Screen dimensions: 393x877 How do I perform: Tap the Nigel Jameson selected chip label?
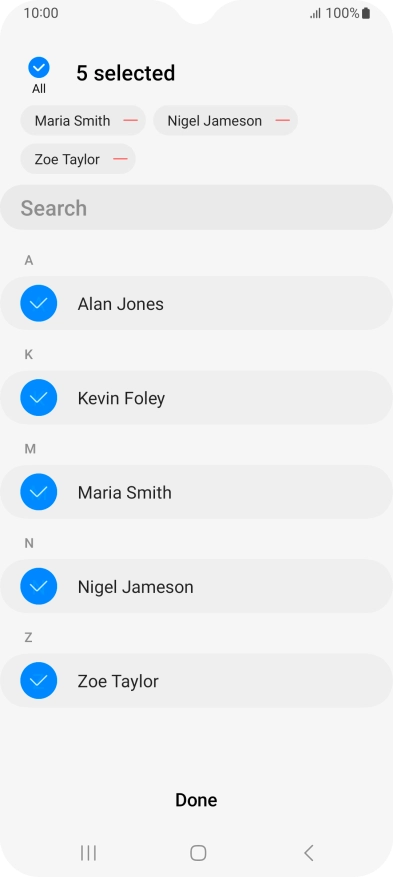pos(215,121)
